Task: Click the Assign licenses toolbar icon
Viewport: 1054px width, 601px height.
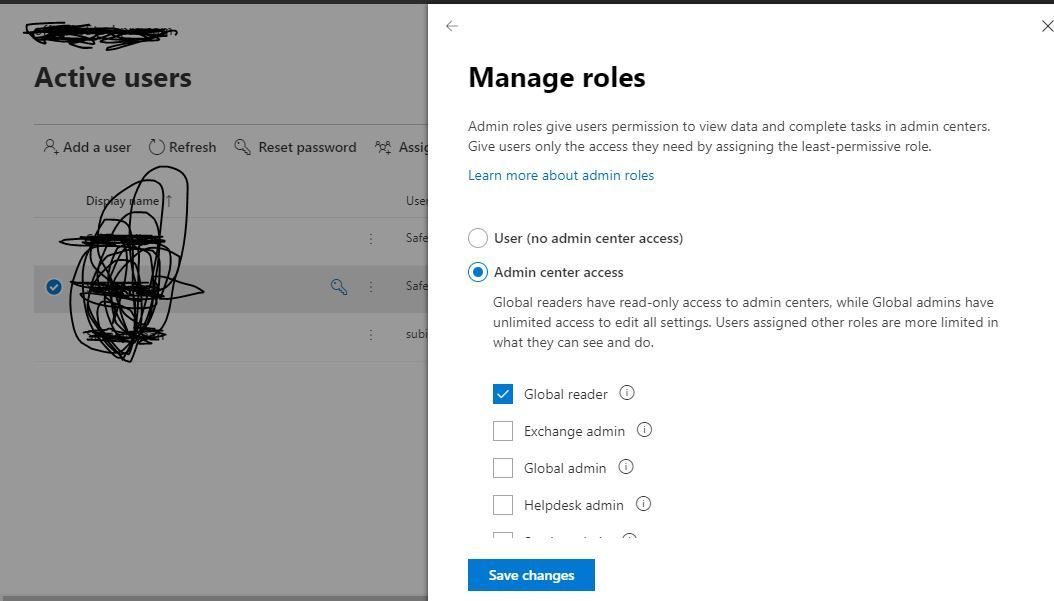Action: [x=384, y=147]
